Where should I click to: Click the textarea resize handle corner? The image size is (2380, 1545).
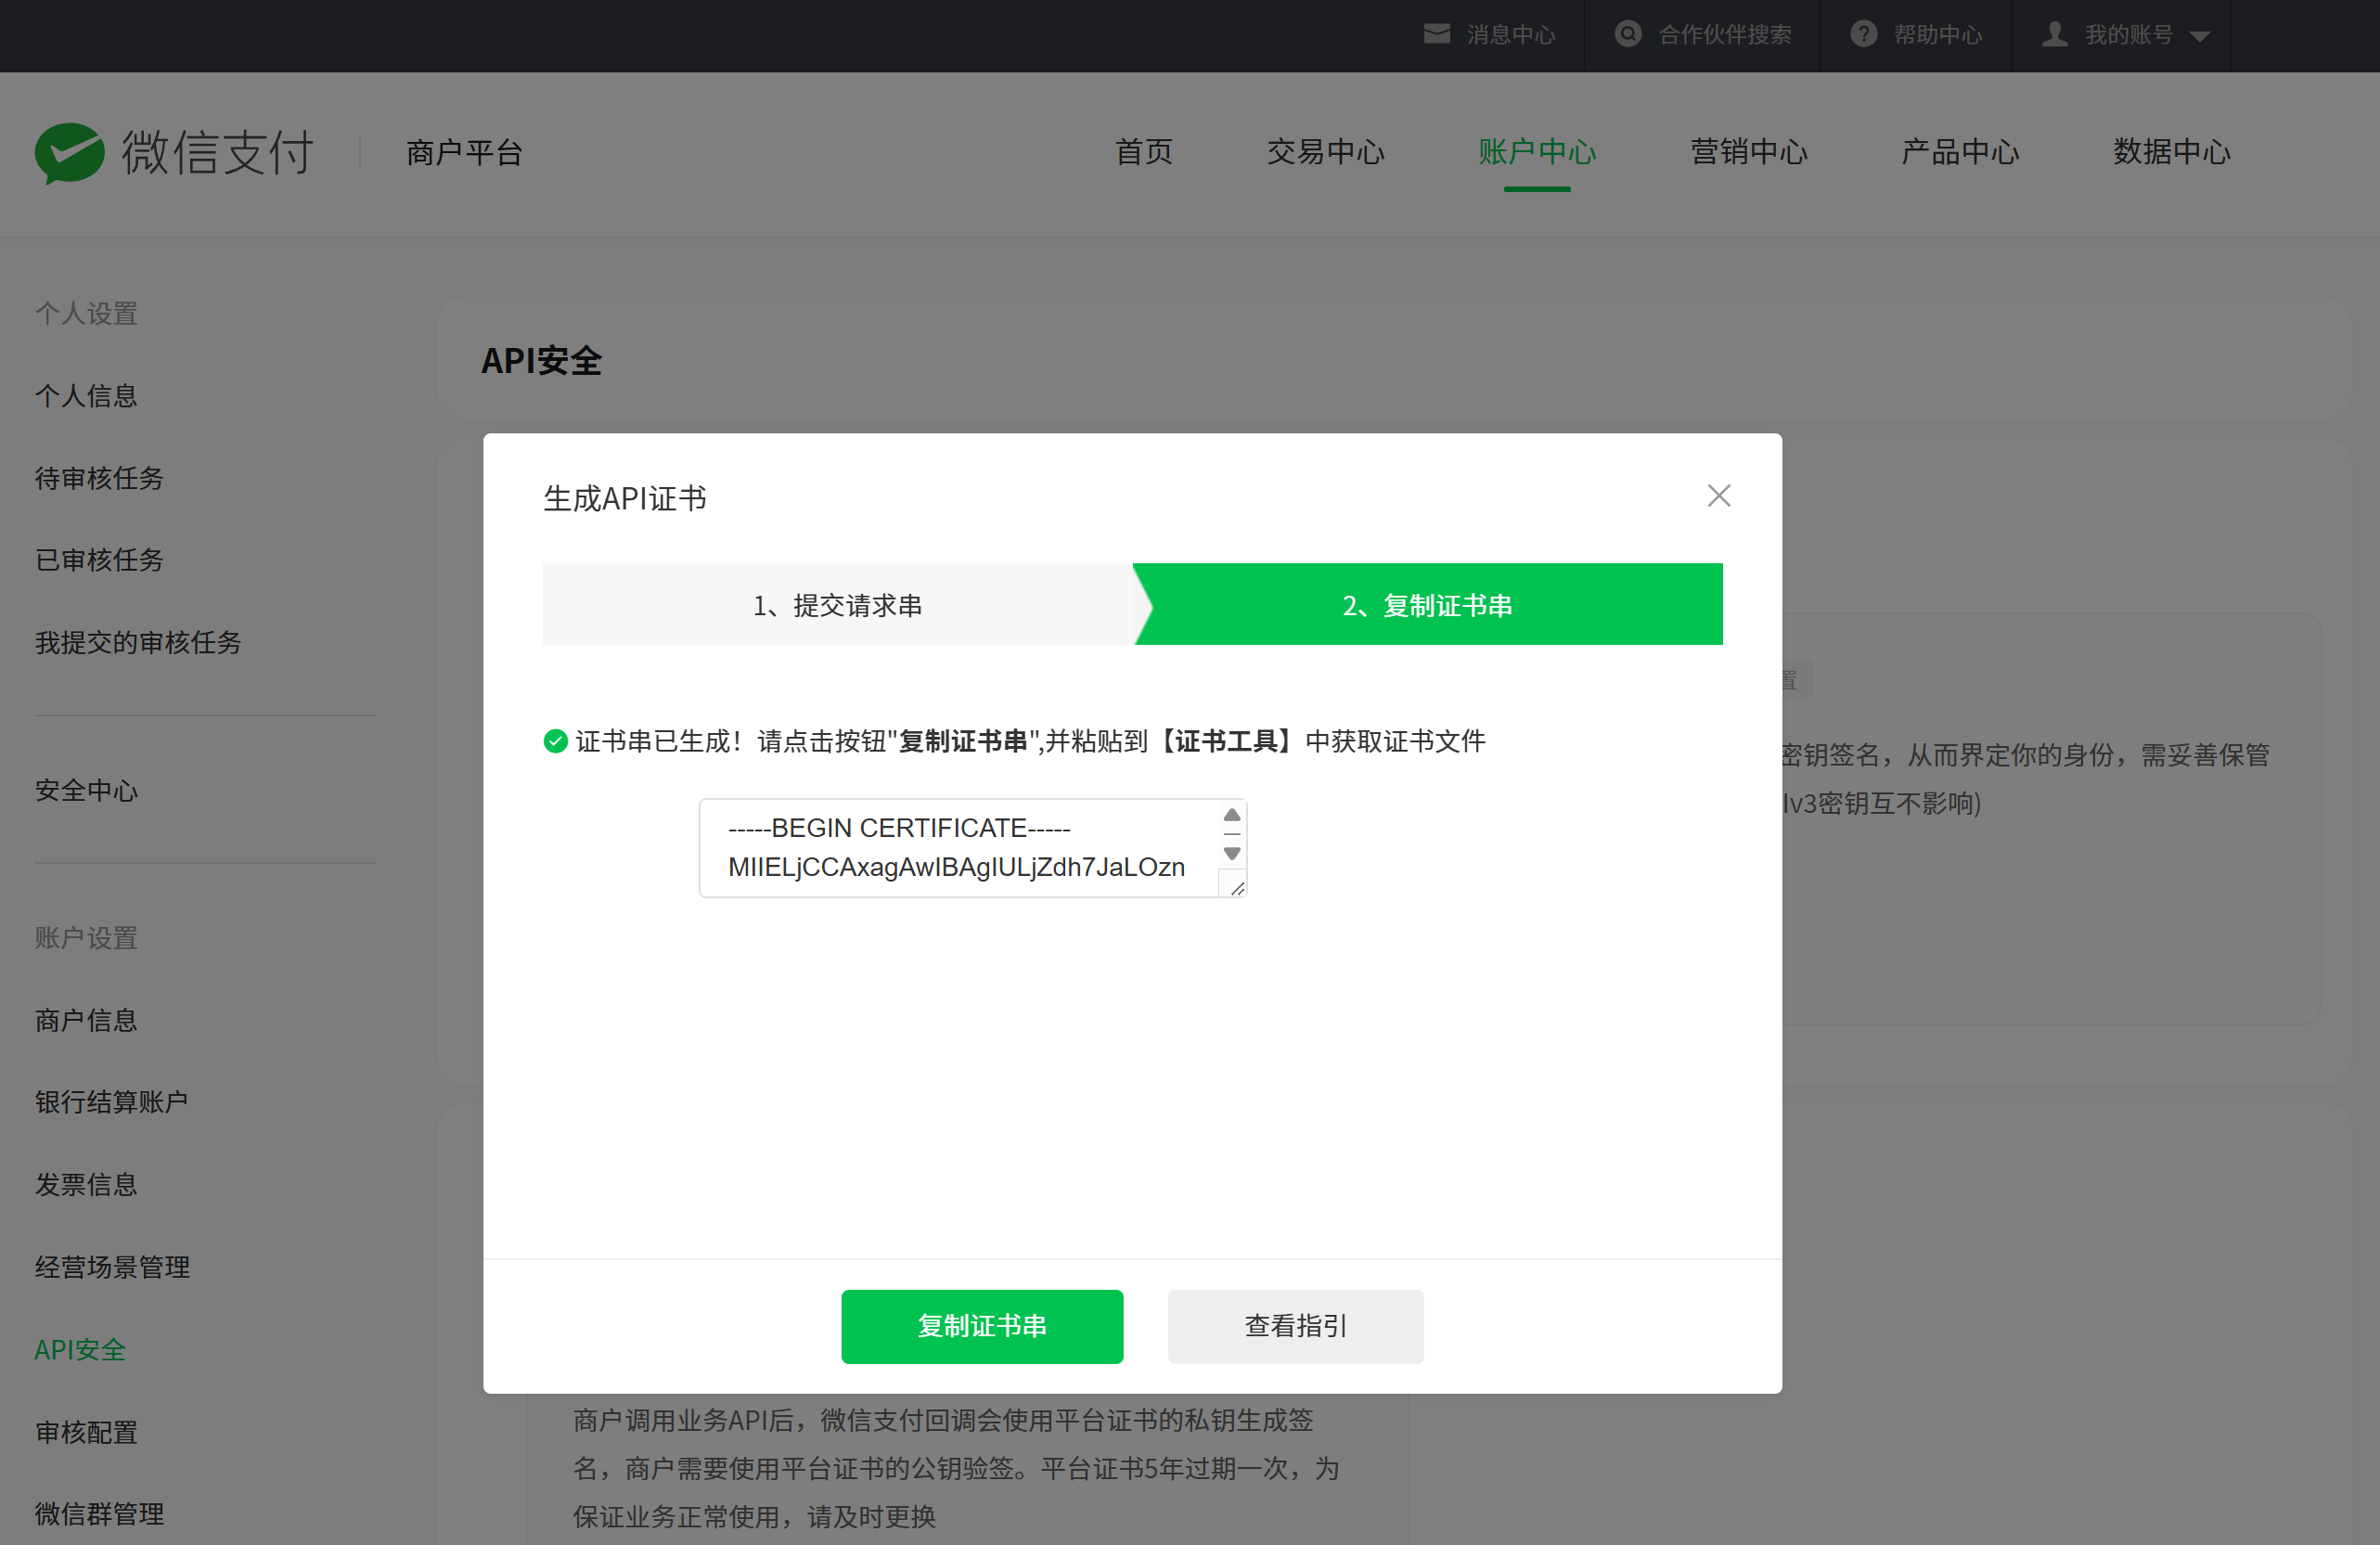(1237, 888)
